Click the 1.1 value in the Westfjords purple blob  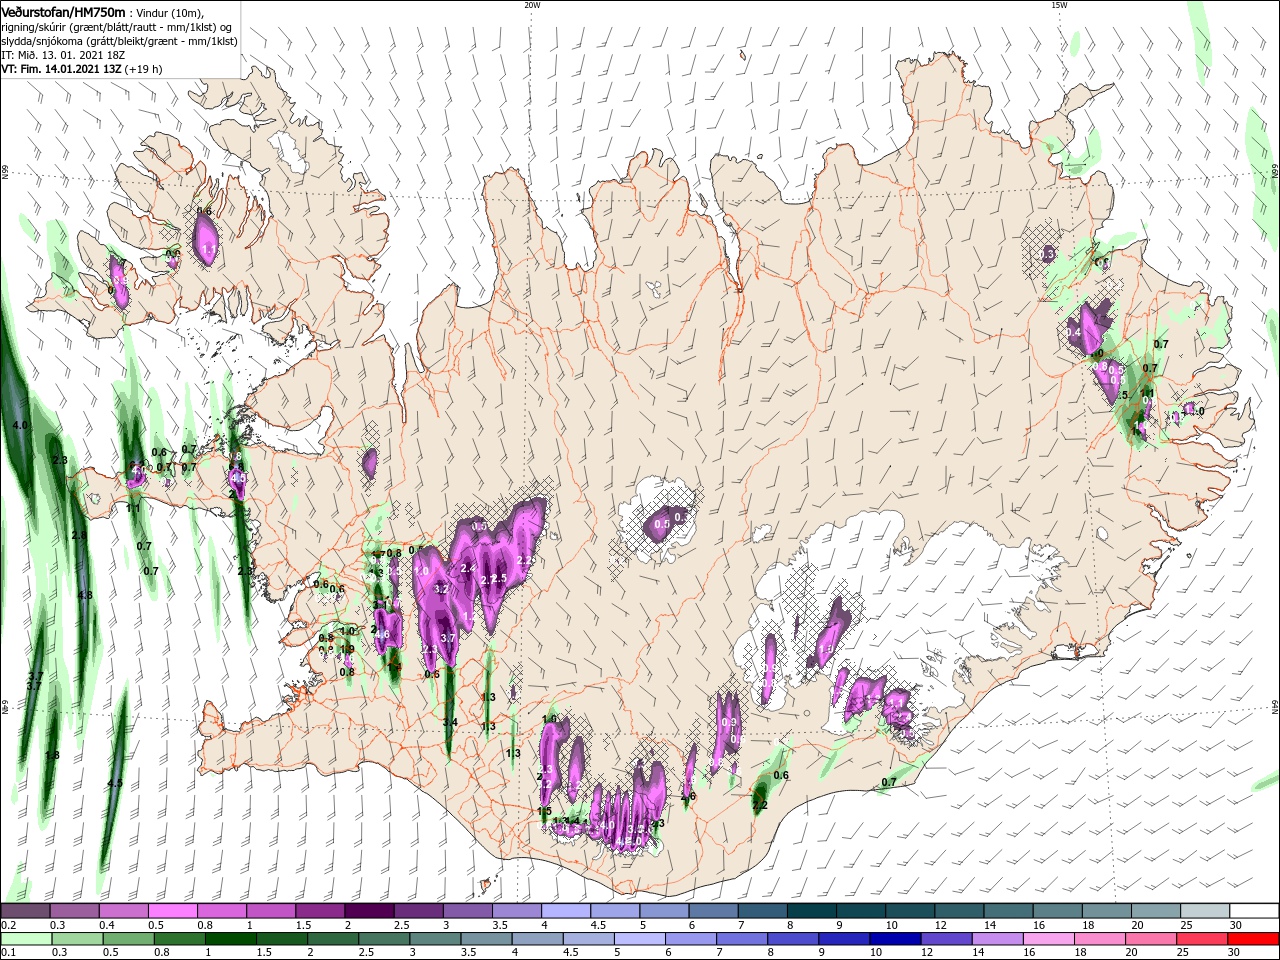(209, 248)
